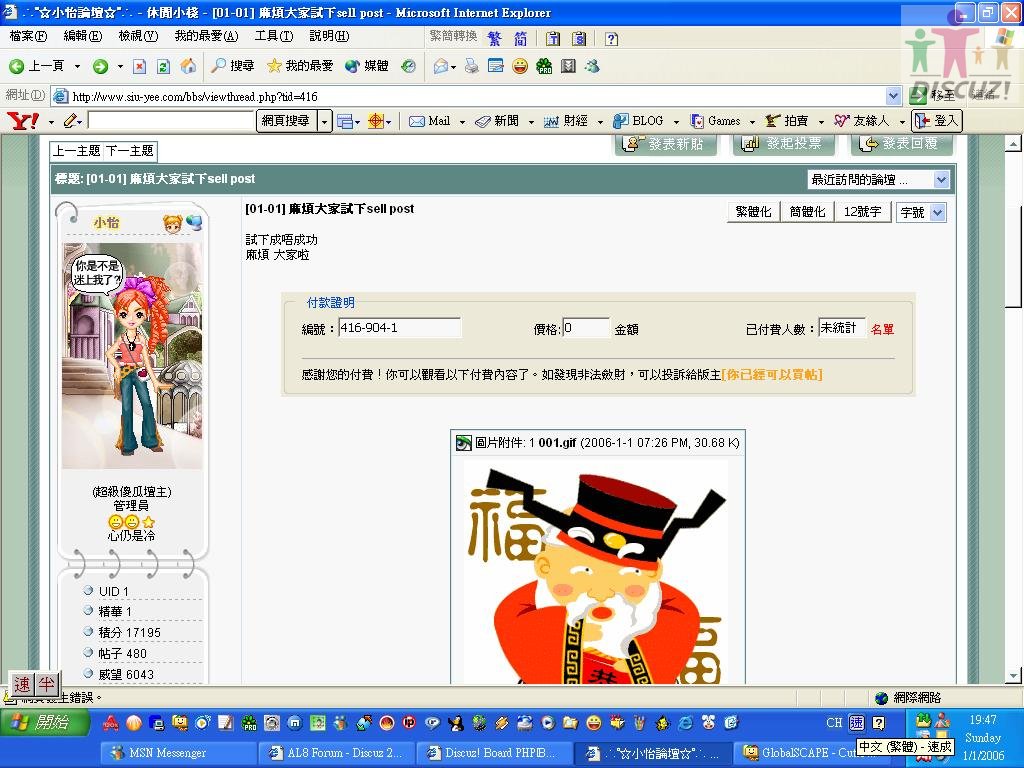1024x768 pixels.
Task: Click the smiley face toolbar icon
Action: [520, 66]
